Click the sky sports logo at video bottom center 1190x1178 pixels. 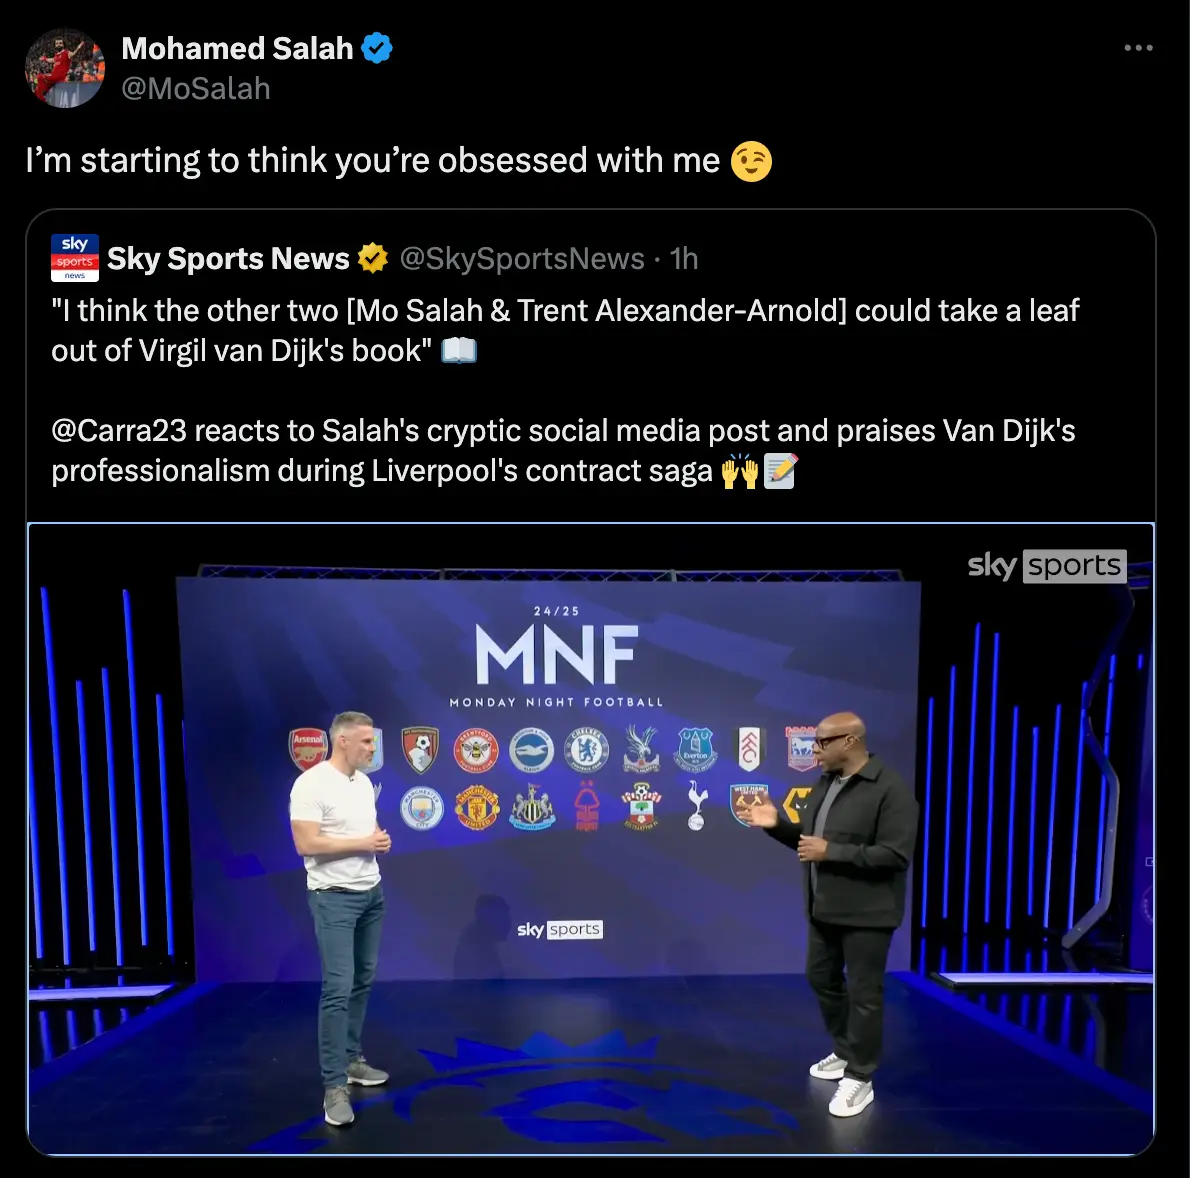point(560,929)
